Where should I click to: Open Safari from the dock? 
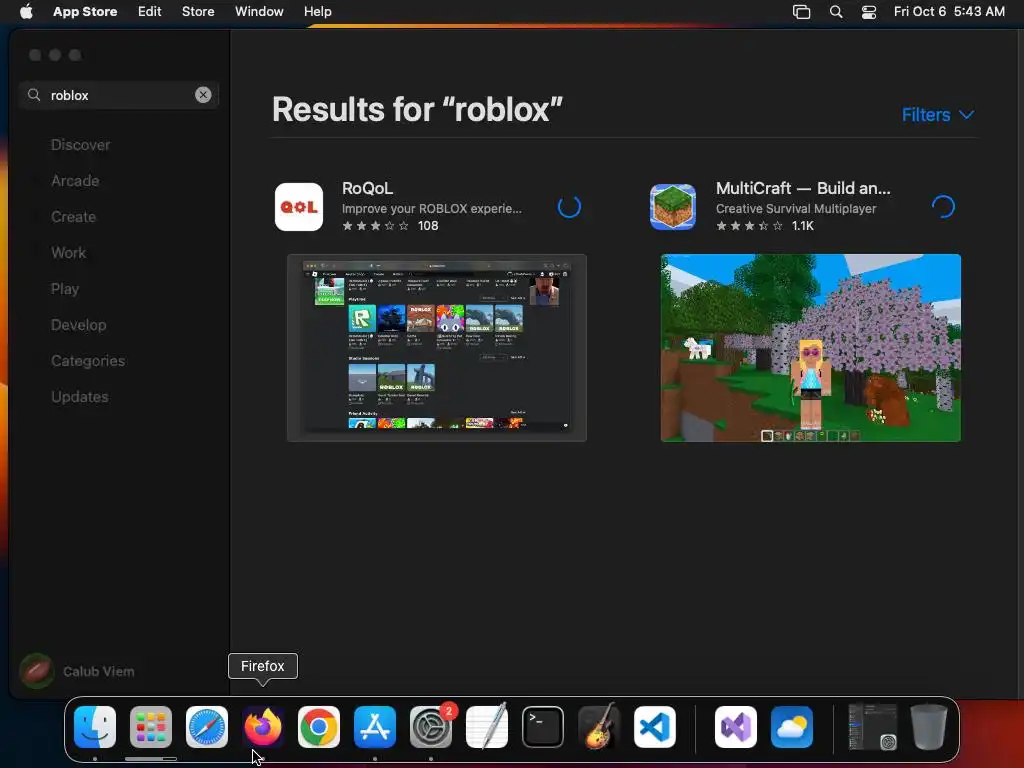(x=207, y=727)
